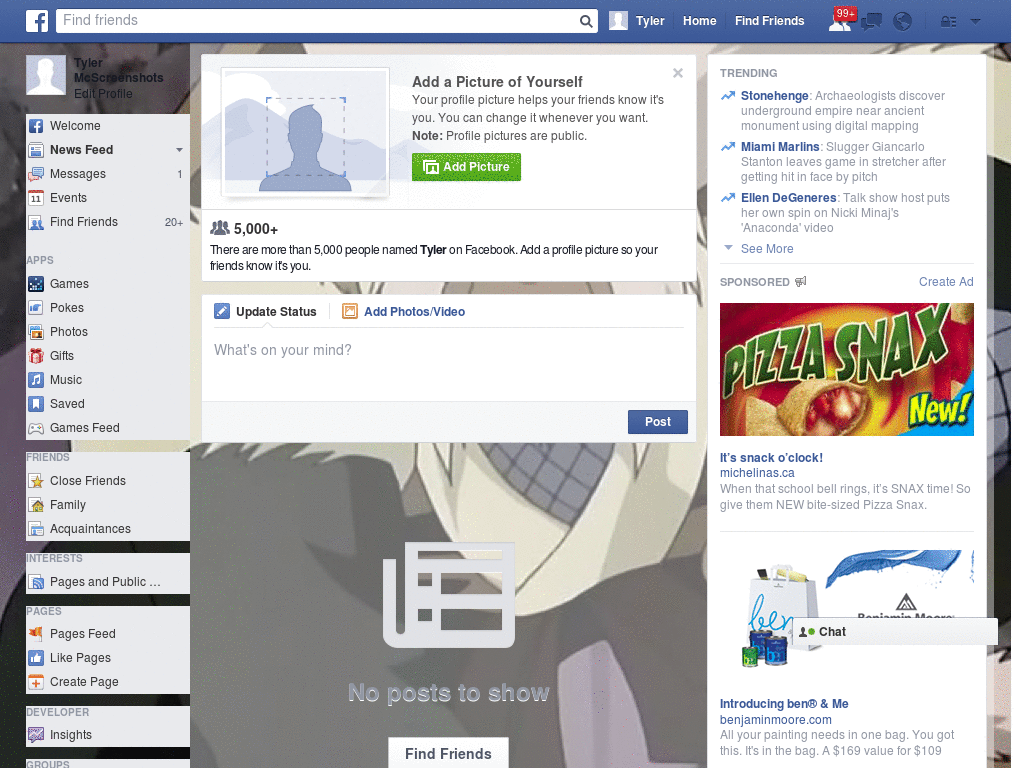Image resolution: width=1024 pixels, height=768 pixels.
Task: Open Pages and Public feed icon
Action: click(36, 582)
